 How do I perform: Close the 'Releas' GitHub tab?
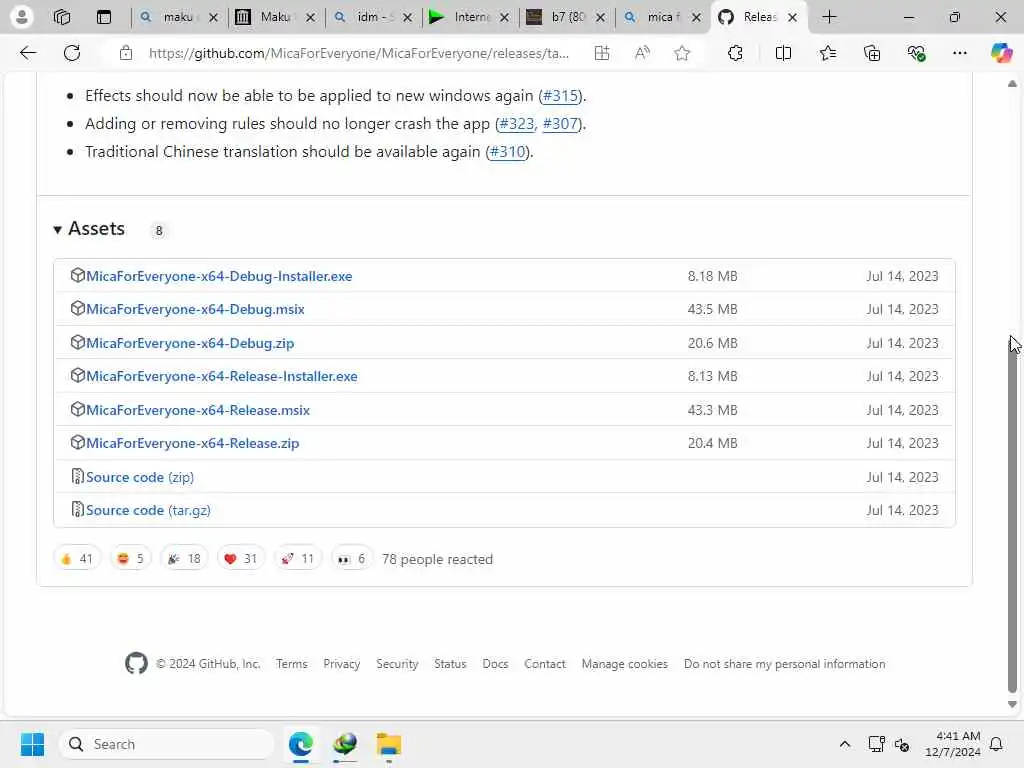[x=792, y=18]
